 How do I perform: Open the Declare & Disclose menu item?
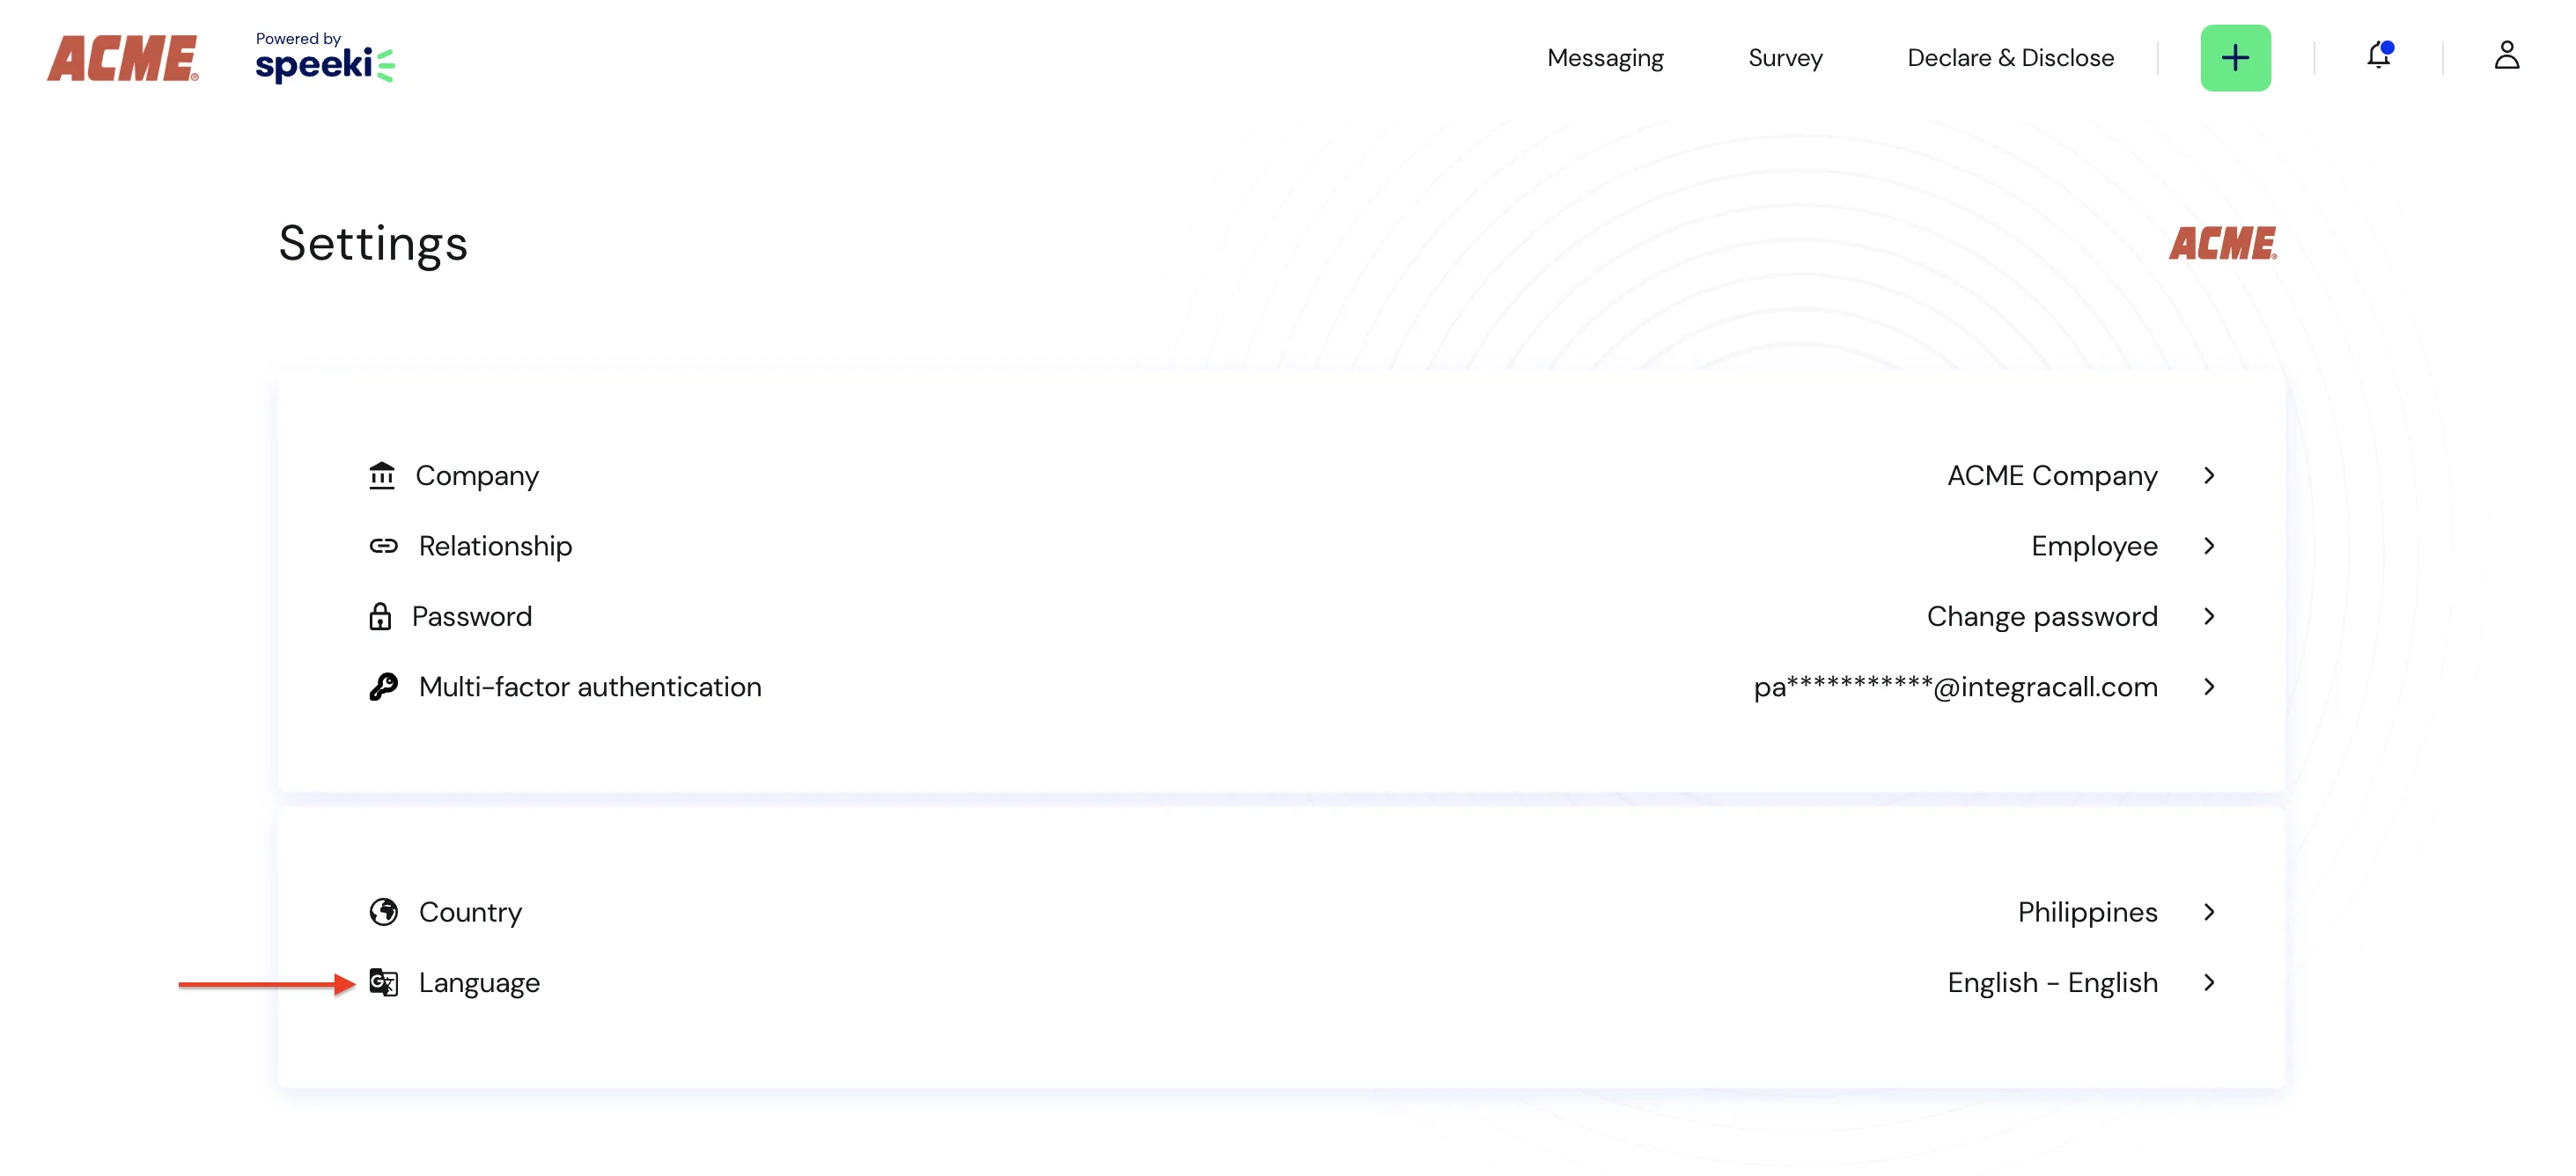2010,58
